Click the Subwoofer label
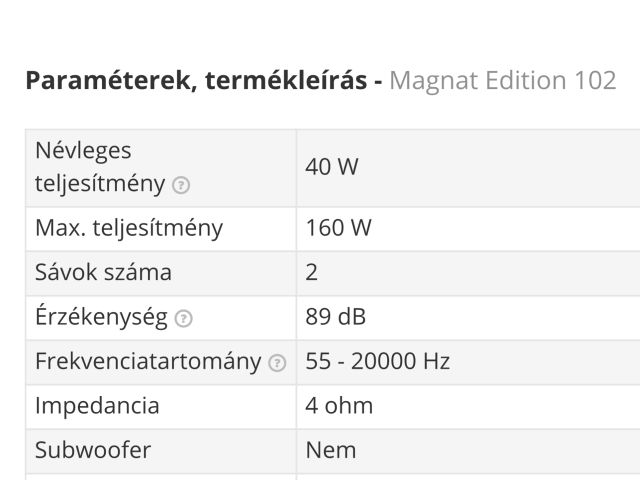 pos(93,450)
